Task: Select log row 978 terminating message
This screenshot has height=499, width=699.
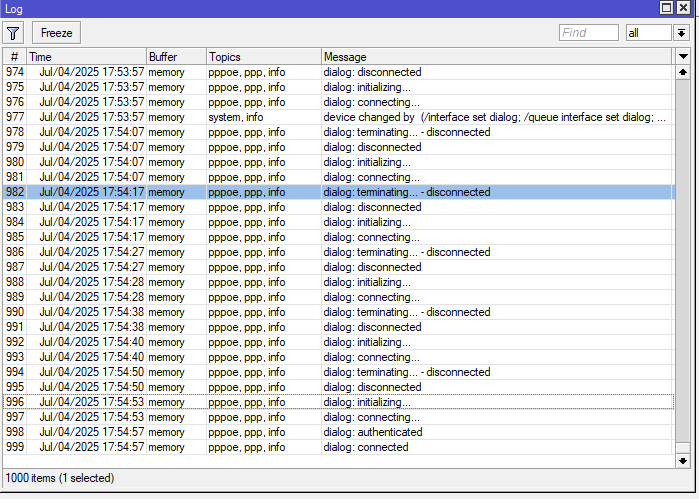Action: (x=338, y=132)
